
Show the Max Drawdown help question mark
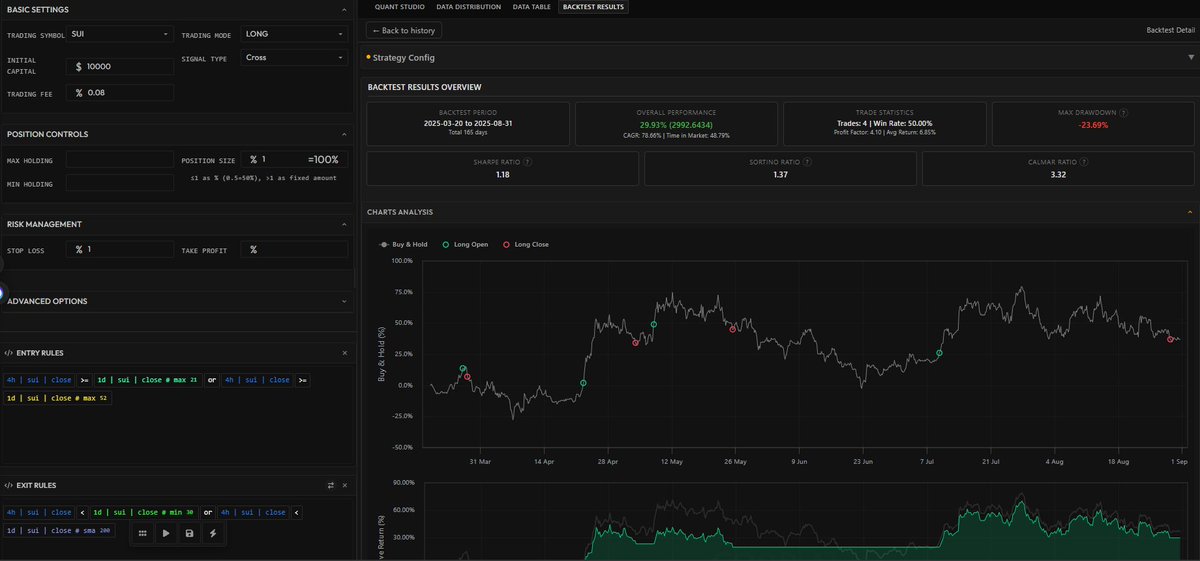click(x=1125, y=113)
